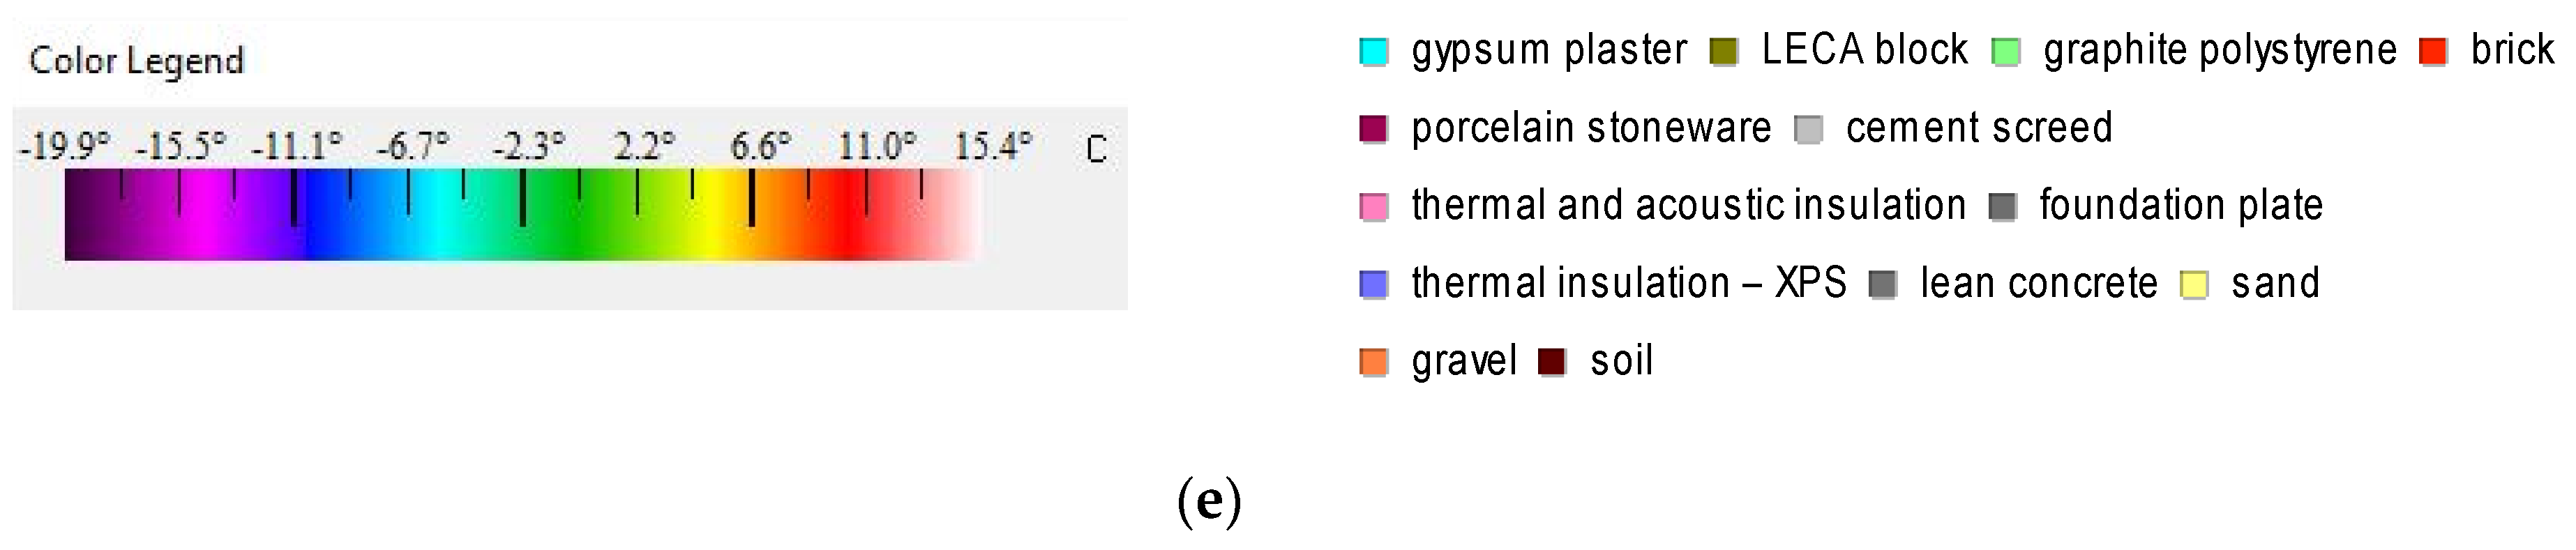This screenshot has width=2576, height=550.
Task: Select the olive LECA block swatch
Action: pos(1724,51)
